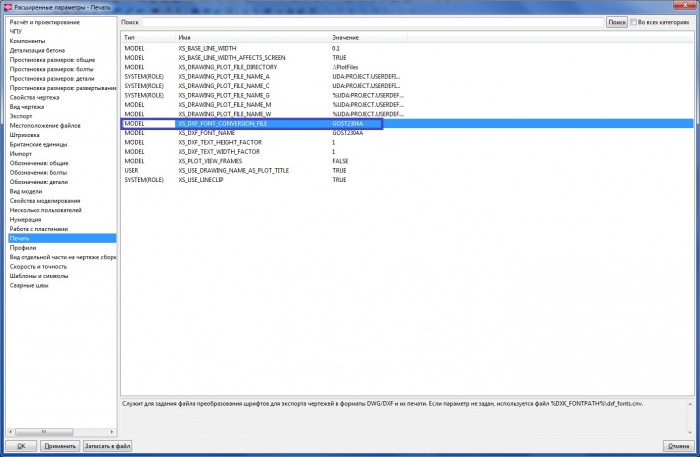Select category 'Шаблоны и символы'
The image size is (700, 457).
pos(39,276)
